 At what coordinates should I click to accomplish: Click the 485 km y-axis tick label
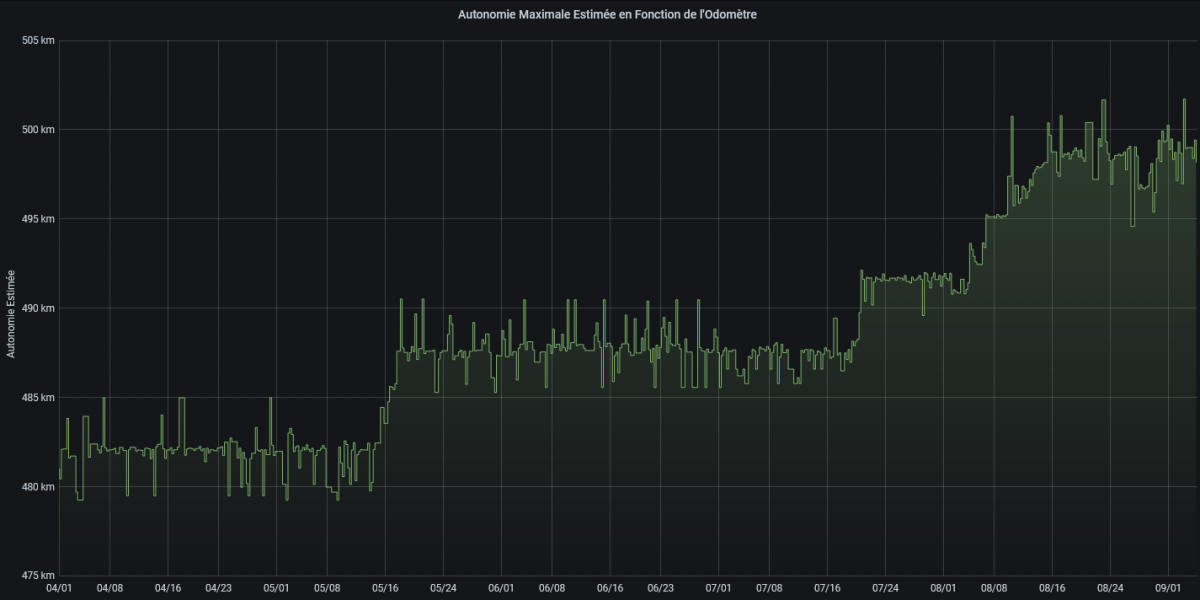(38, 398)
